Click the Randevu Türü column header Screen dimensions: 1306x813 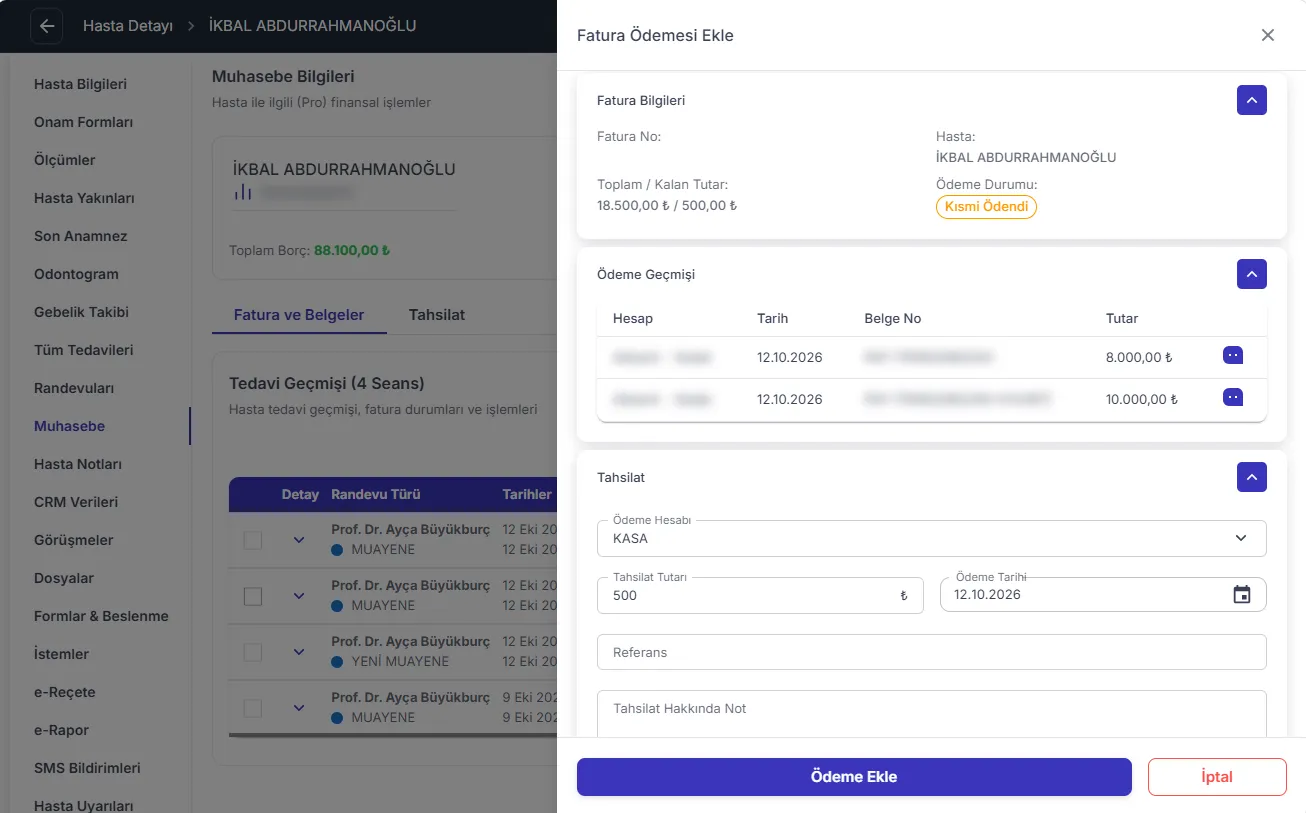click(x=376, y=494)
